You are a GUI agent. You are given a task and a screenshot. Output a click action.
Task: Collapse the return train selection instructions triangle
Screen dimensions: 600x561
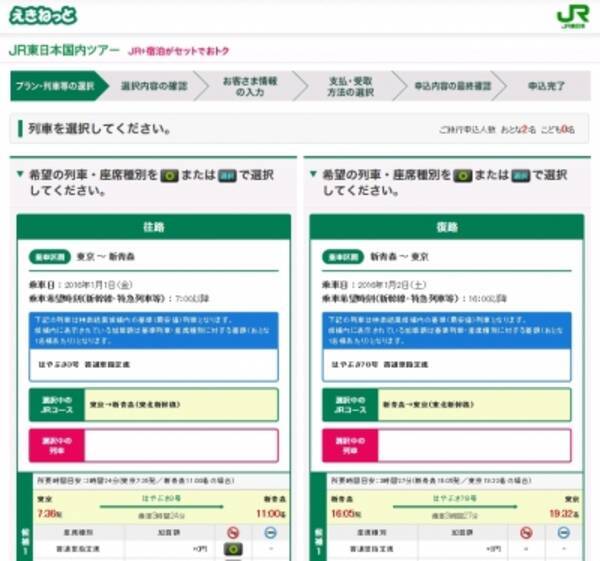(x=313, y=174)
